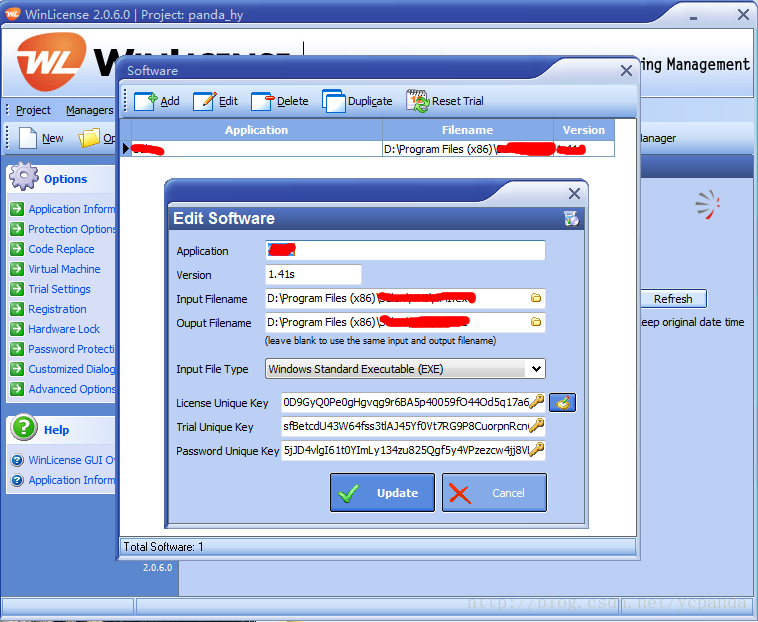Click the green Help question mark icon
The width and height of the screenshot is (758, 622).
point(24,428)
